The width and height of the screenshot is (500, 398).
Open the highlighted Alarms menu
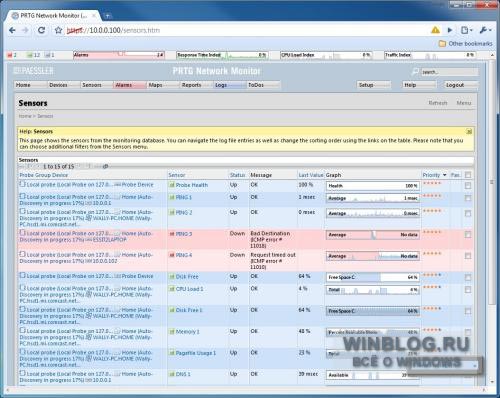pos(130,85)
